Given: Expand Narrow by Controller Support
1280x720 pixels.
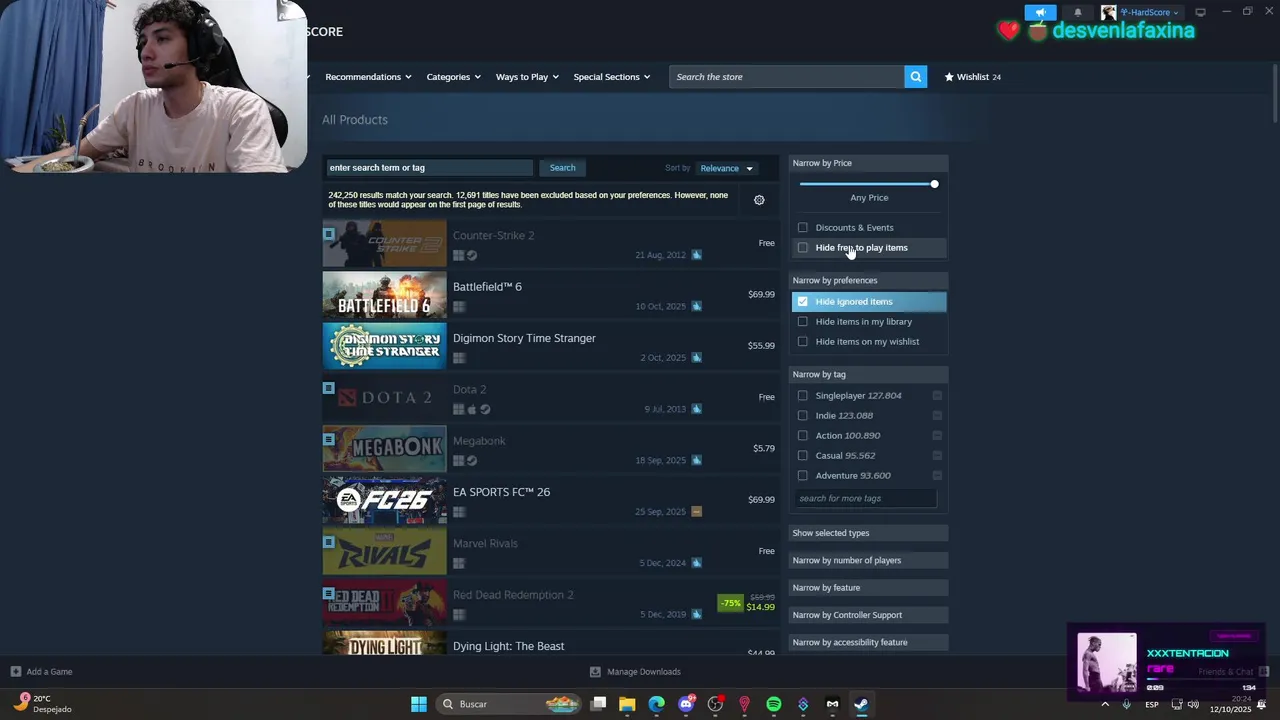Looking at the screenshot, I should pyautogui.click(x=869, y=615).
